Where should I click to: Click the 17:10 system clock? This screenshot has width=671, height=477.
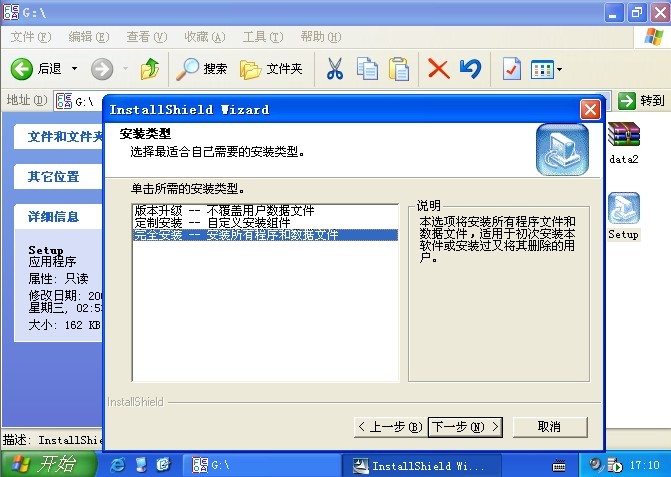[644, 465]
